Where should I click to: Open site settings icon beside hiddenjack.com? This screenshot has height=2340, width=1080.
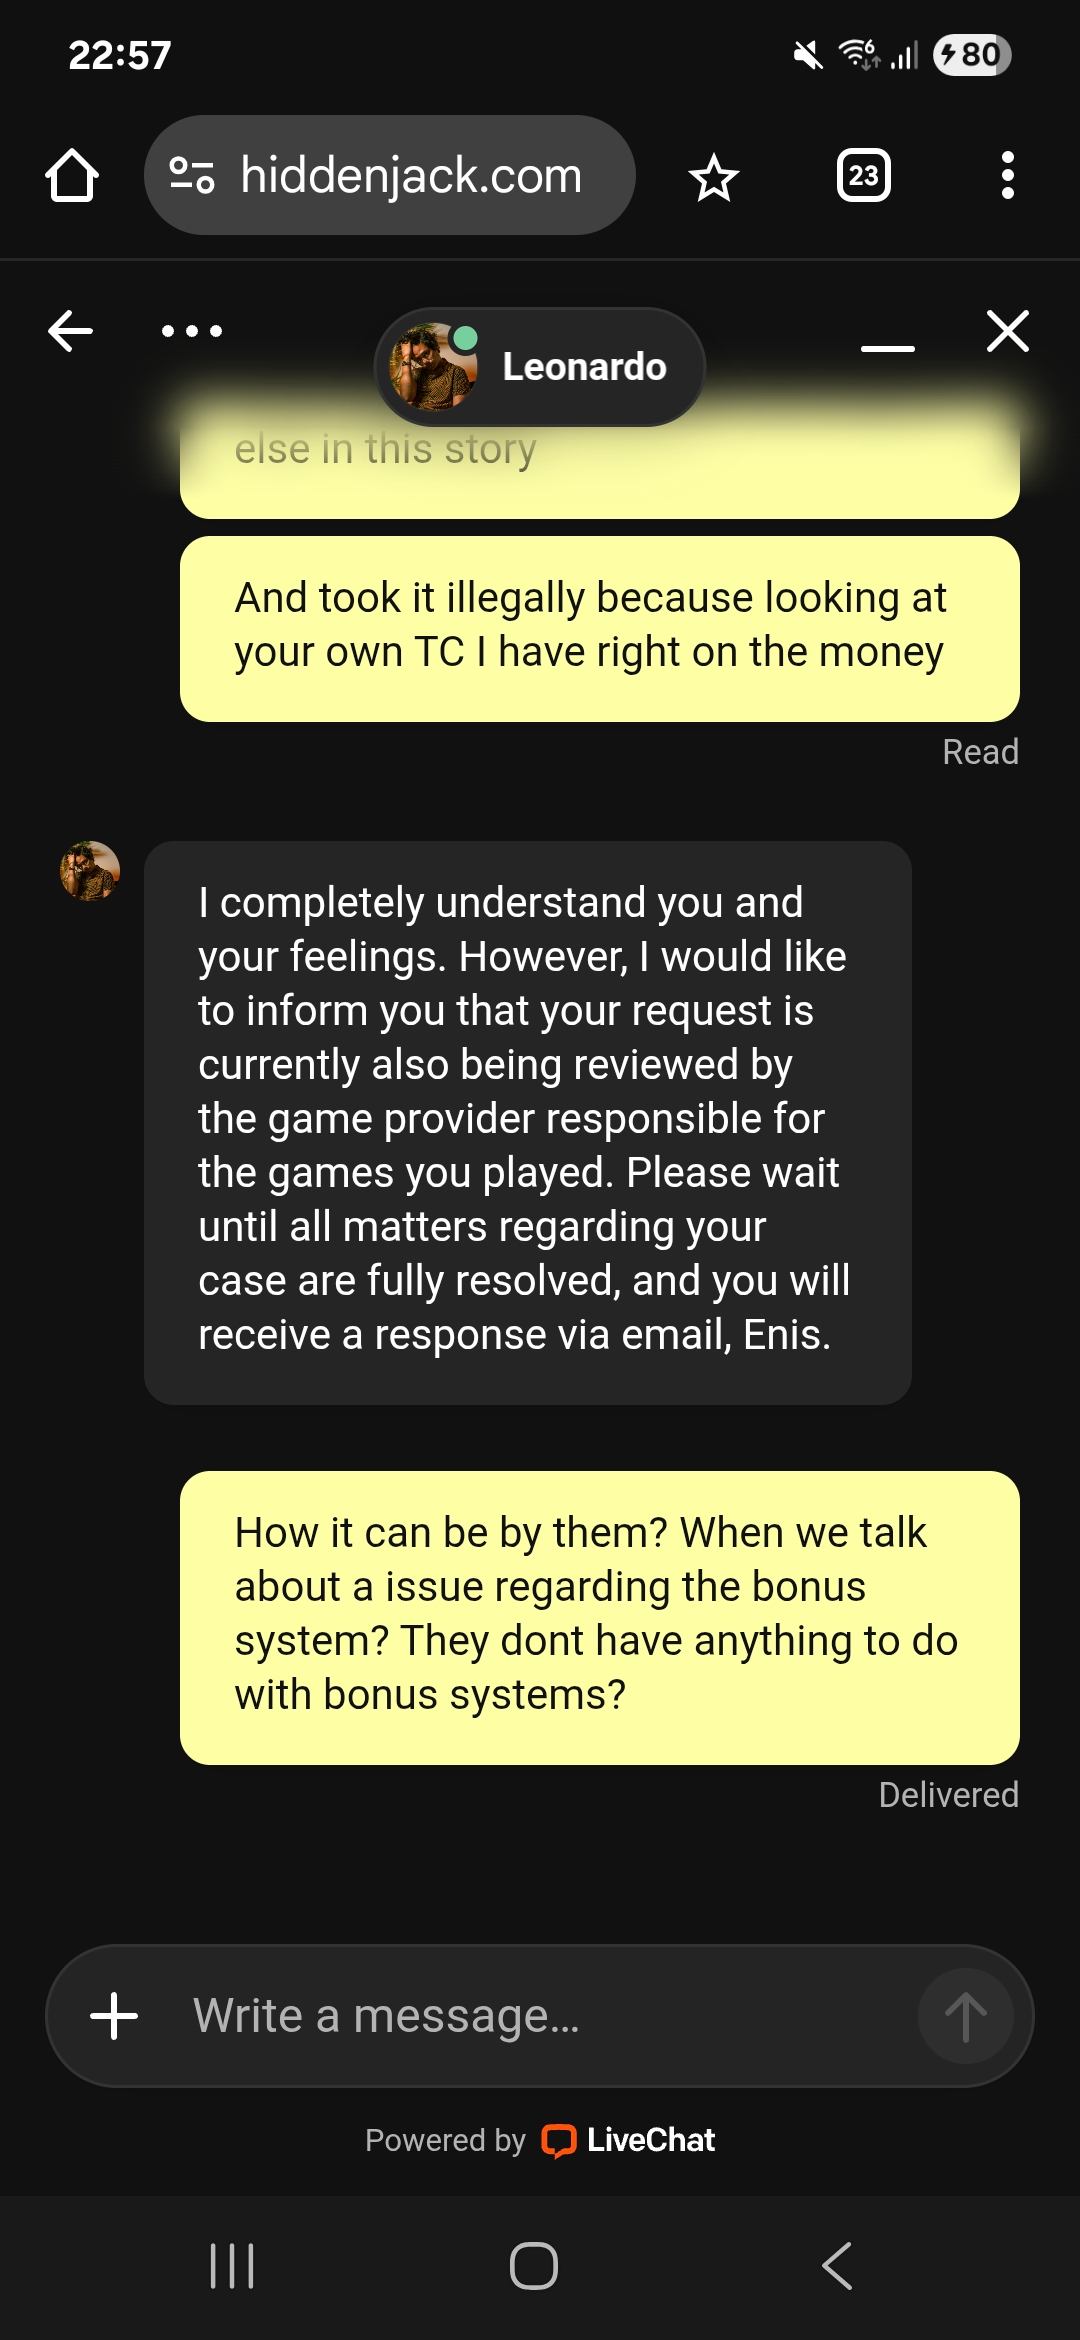(191, 175)
